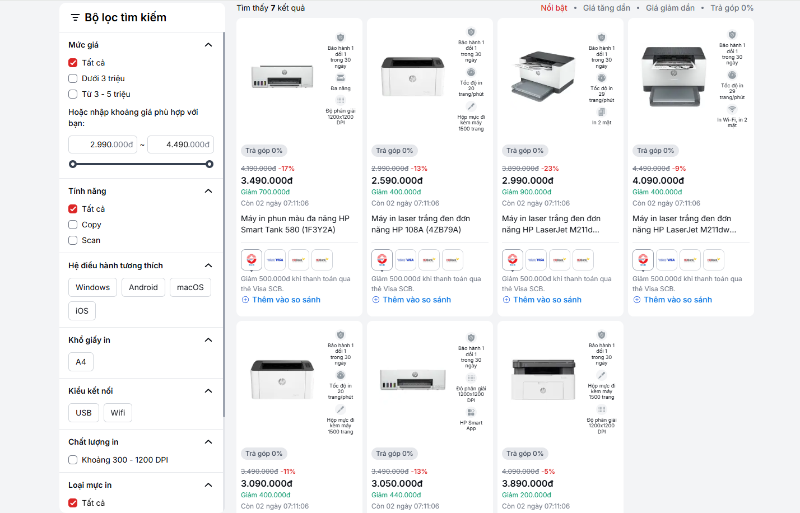The height and width of the screenshot is (513, 800).
Task: Click the filter icon beside Bộ lọc tìm kiếm
Action: pyautogui.click(x=75, y=18)
